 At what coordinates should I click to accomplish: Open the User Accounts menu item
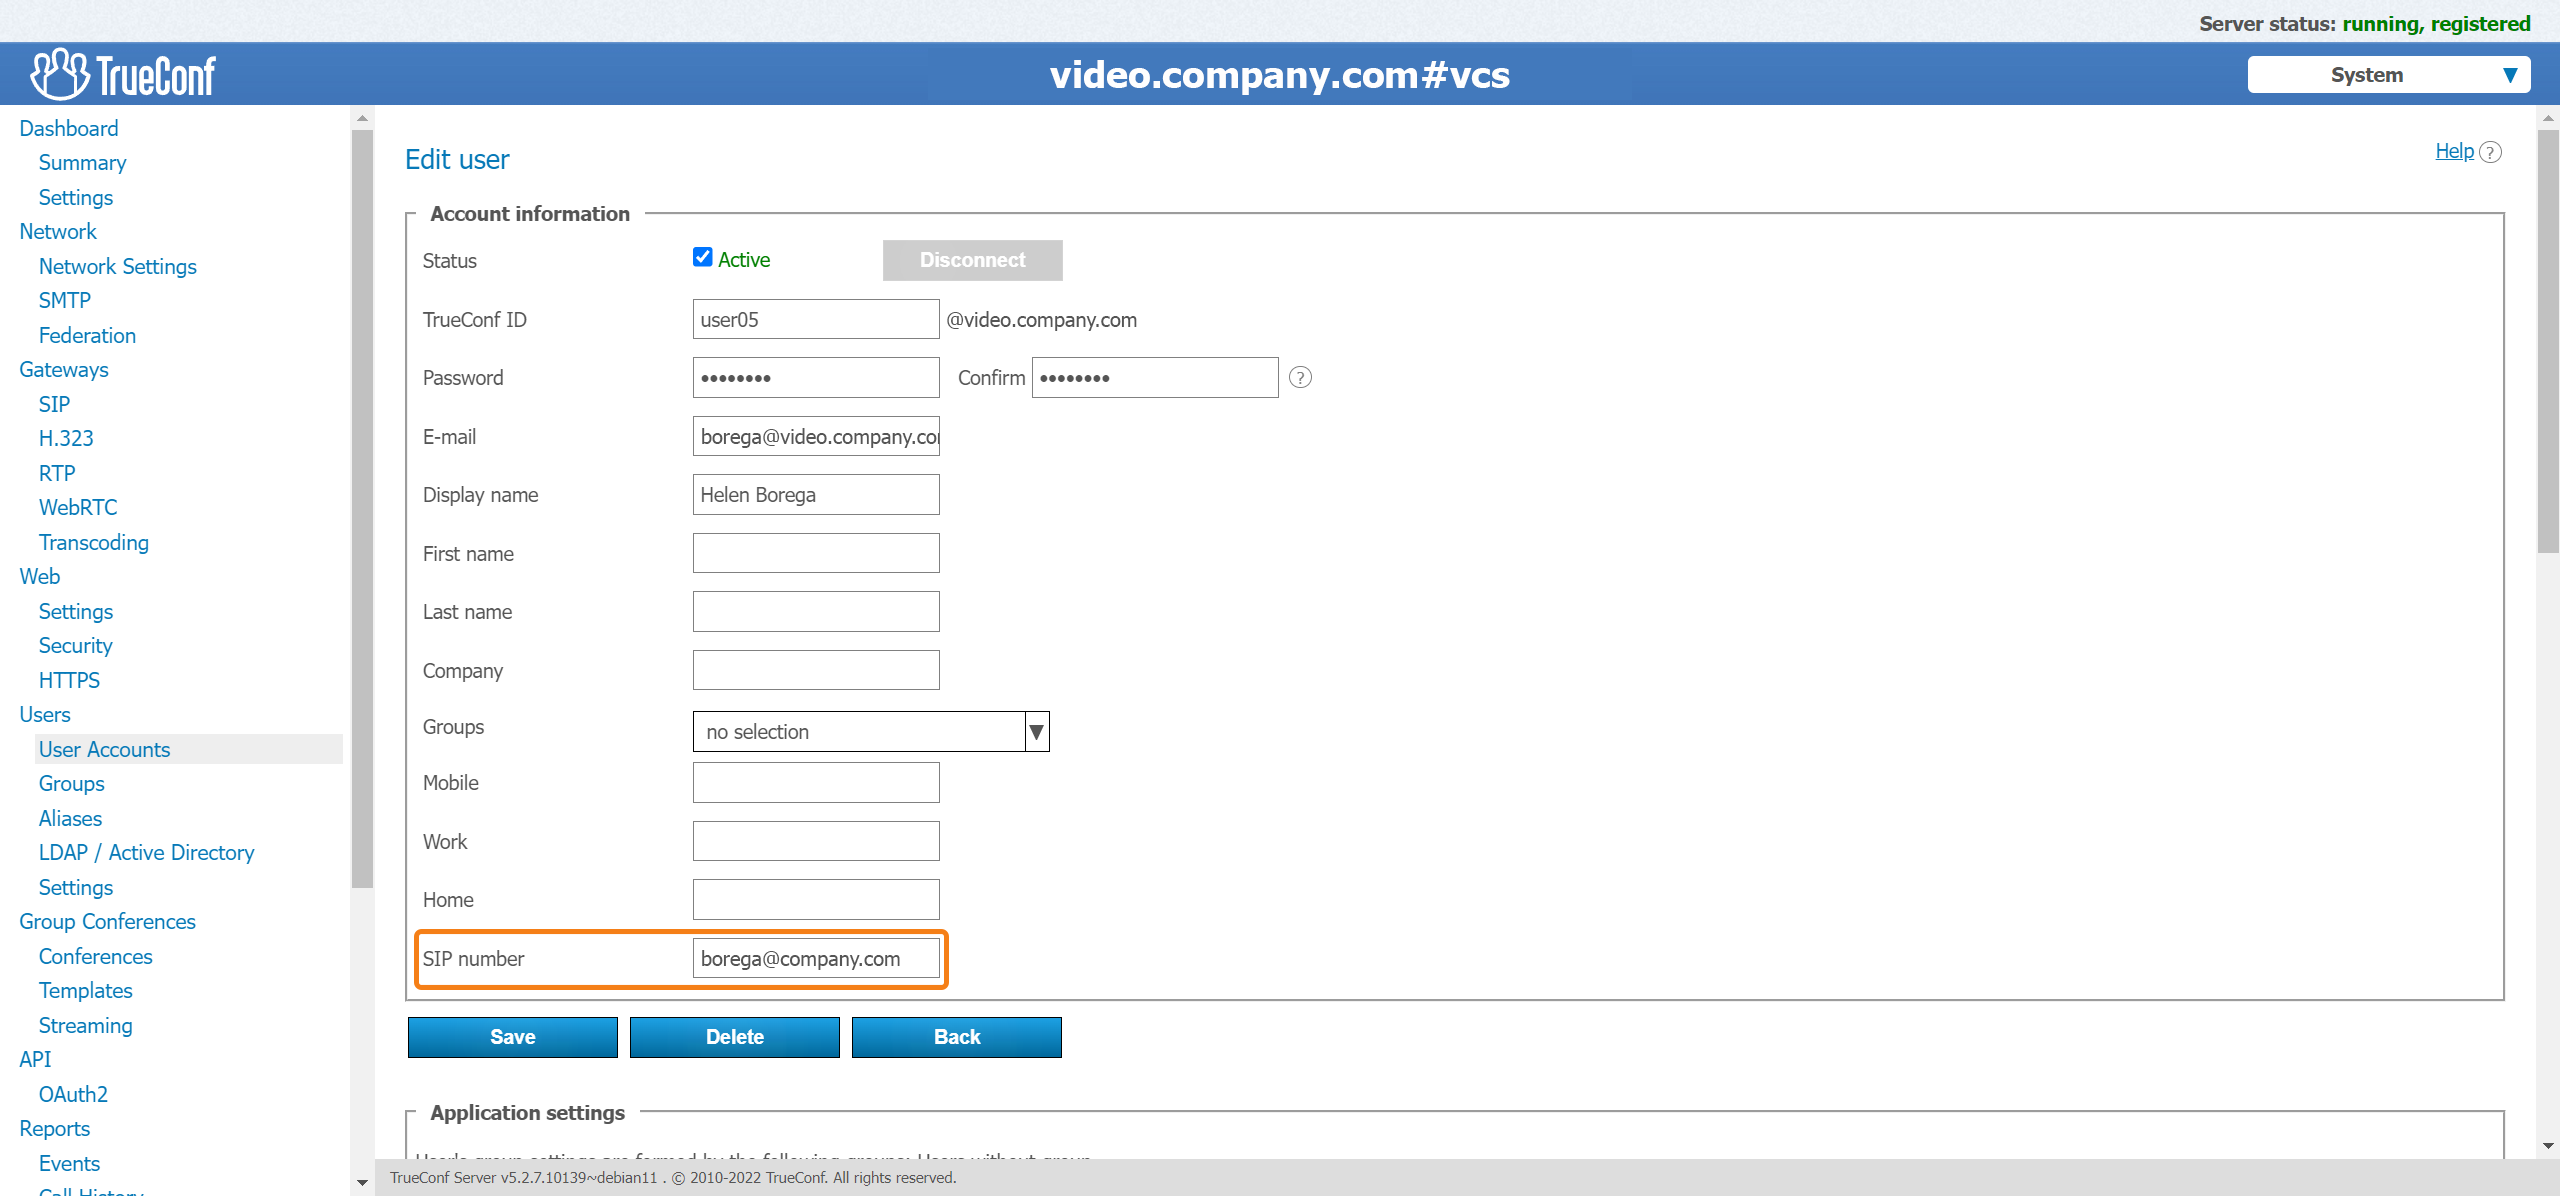point(101,749)
